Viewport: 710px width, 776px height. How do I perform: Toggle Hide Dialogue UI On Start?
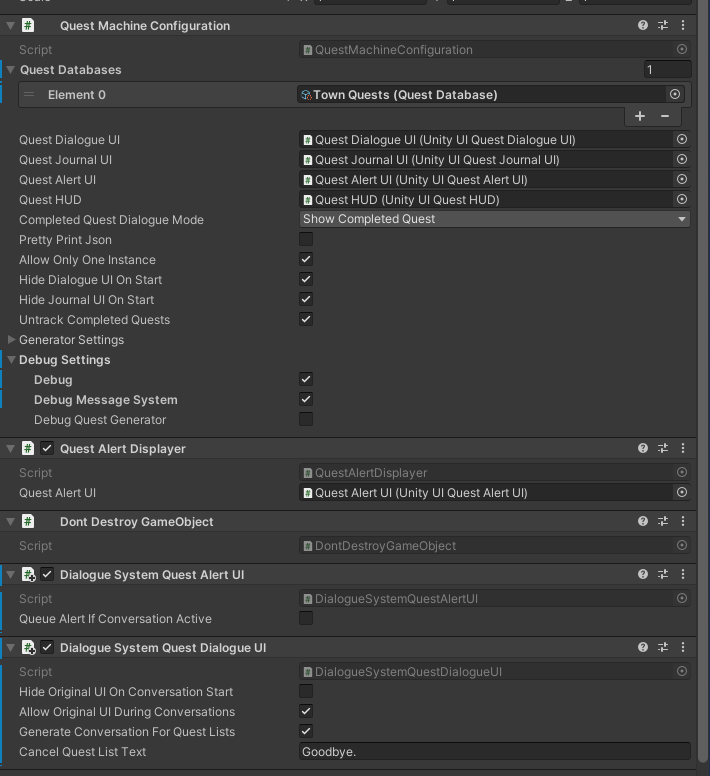(306, 279)
